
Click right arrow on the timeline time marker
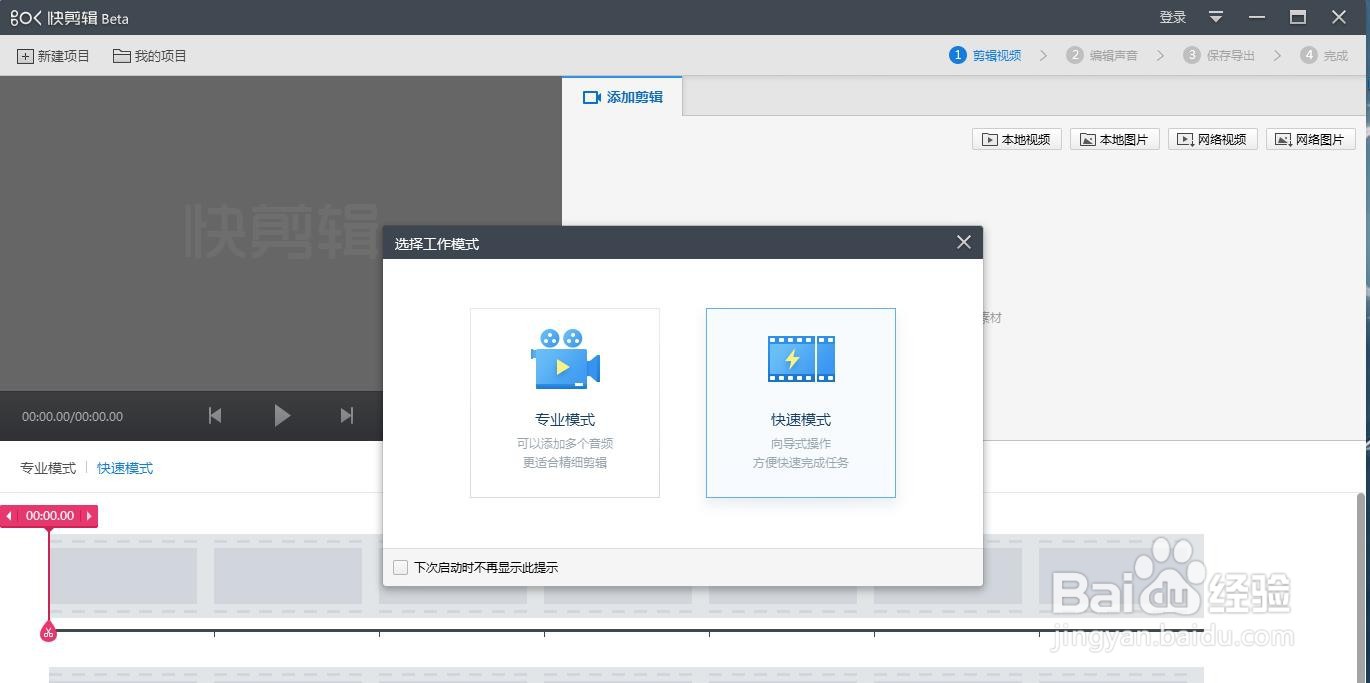(x=89, y=516)
